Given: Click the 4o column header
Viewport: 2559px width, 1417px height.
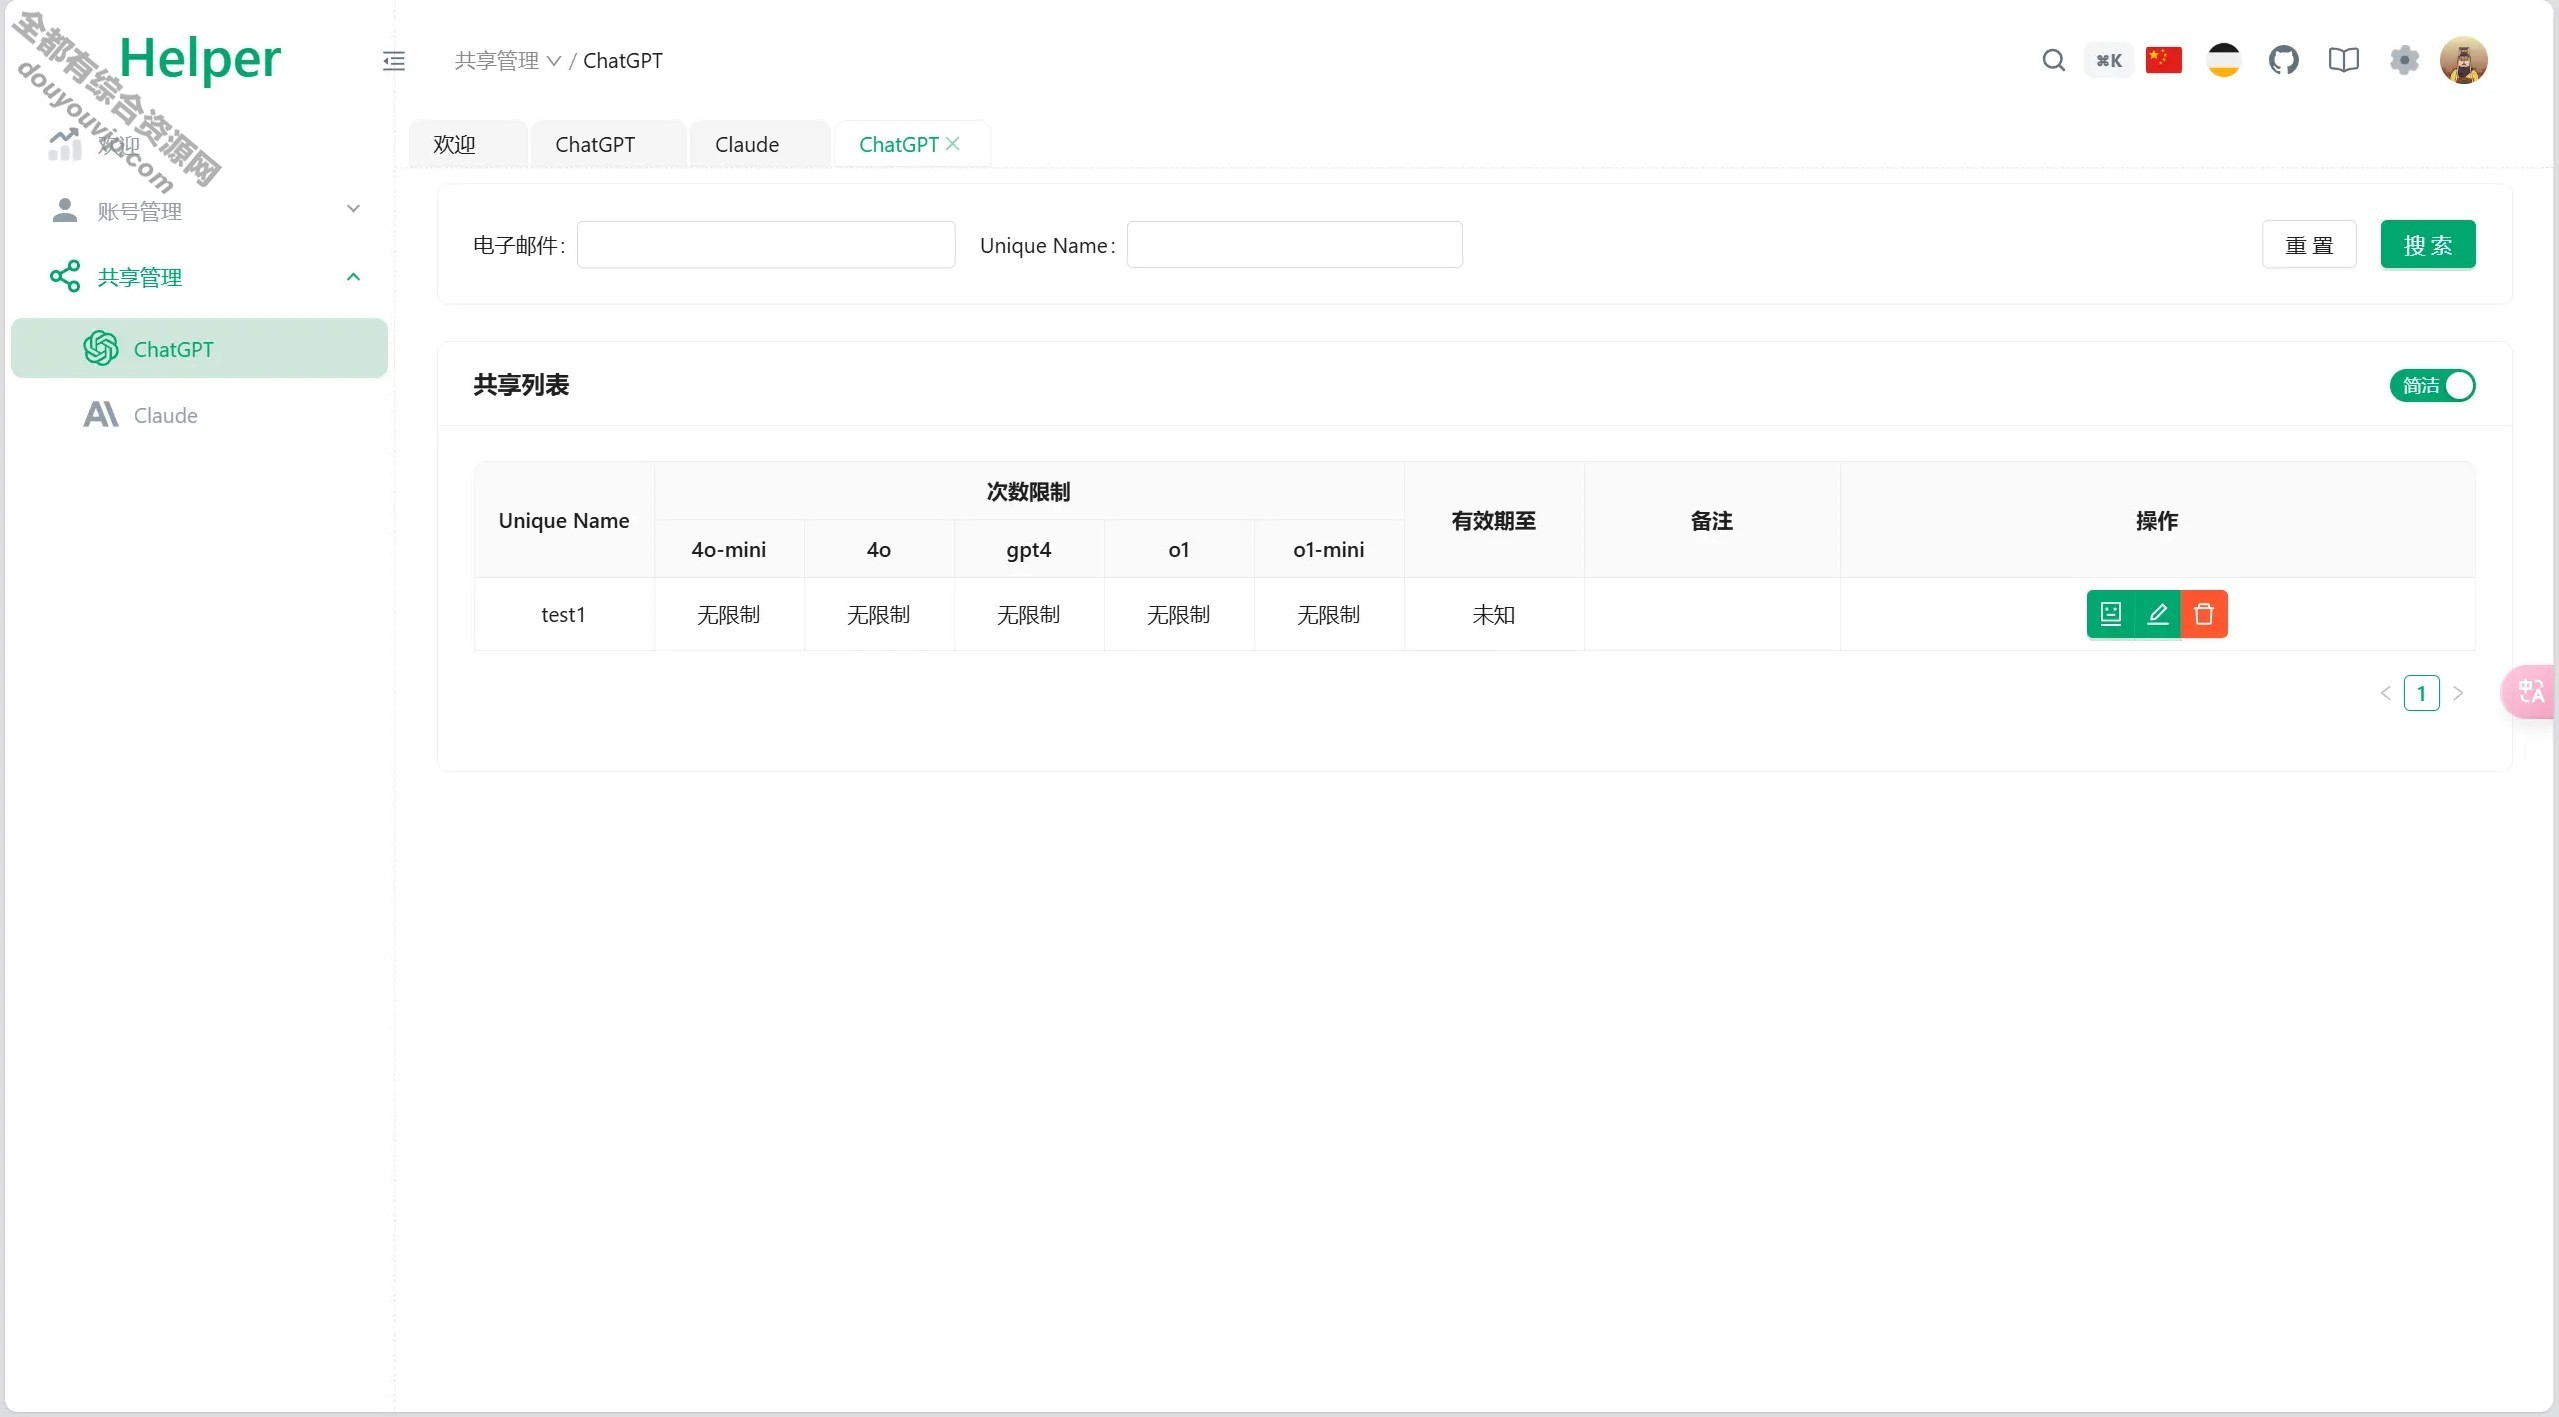Looking at the screenshot, I should [879, 549].
